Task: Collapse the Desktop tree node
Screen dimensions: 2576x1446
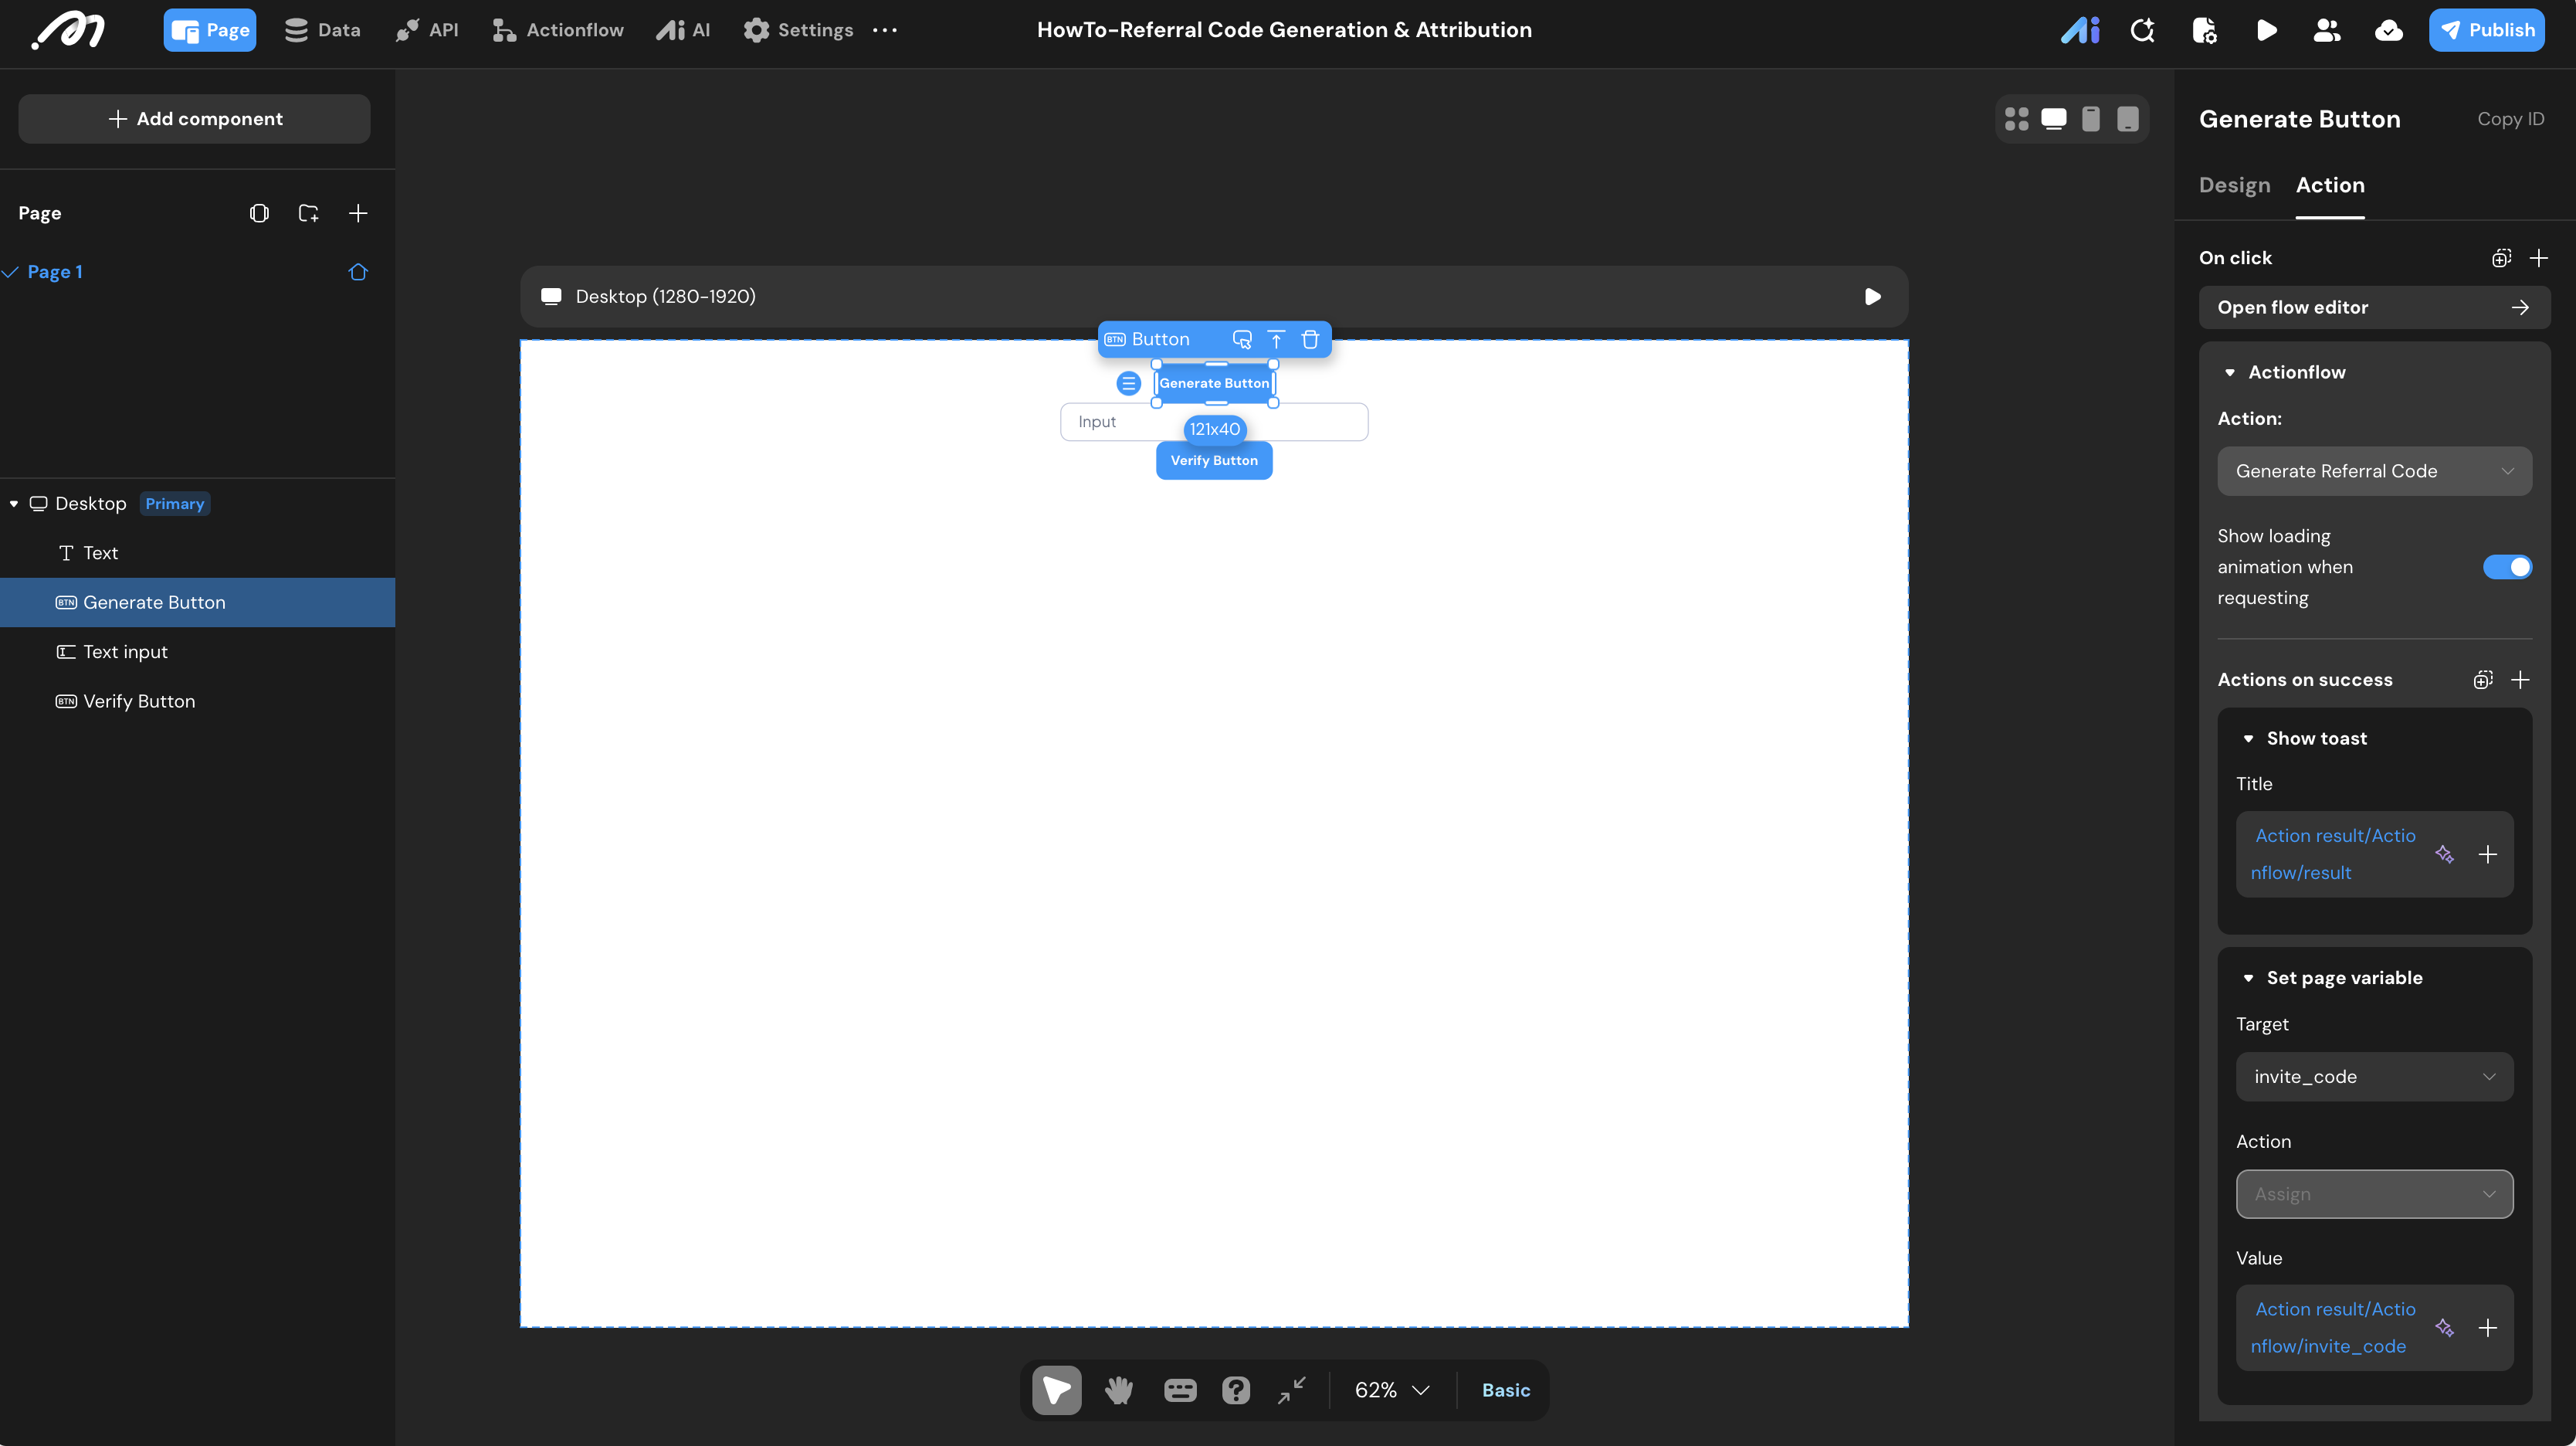Action: 14,504
